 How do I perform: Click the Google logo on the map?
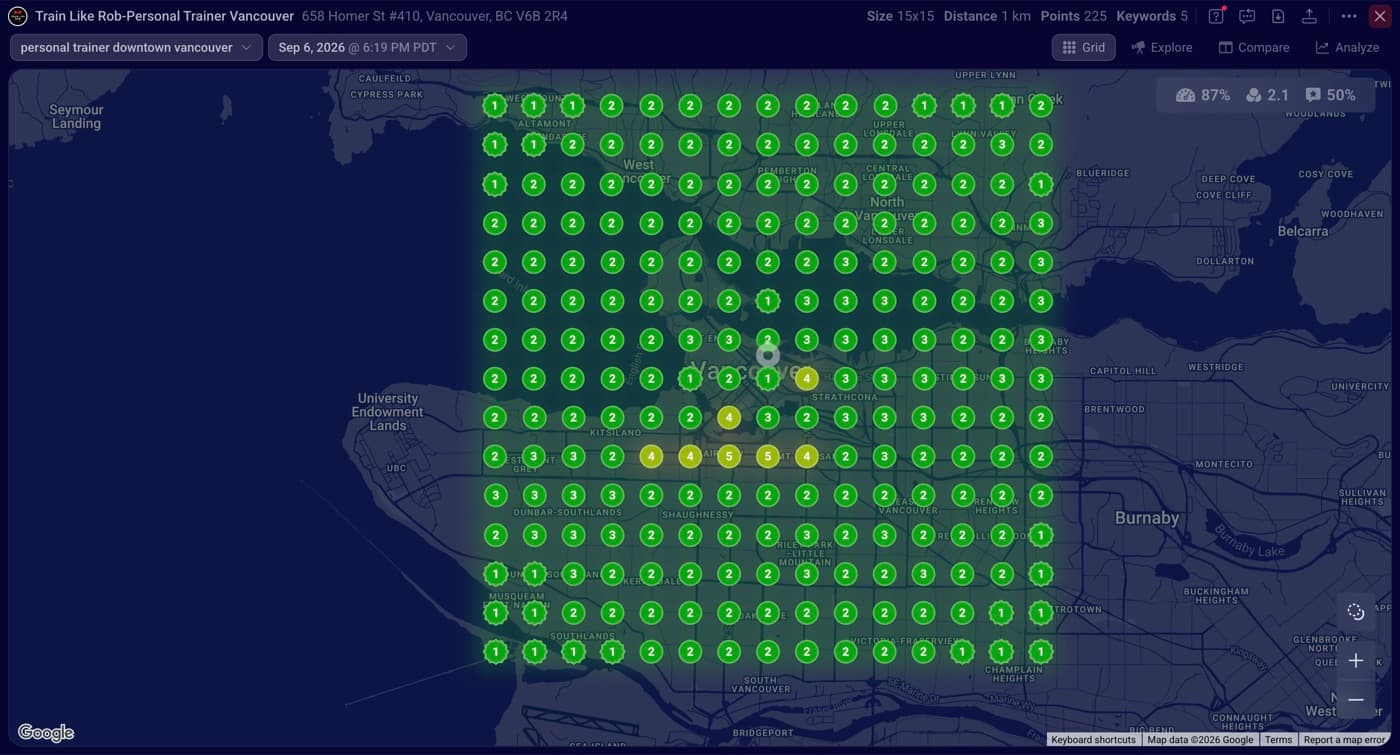pyautogui.click(x=46, y=733)
